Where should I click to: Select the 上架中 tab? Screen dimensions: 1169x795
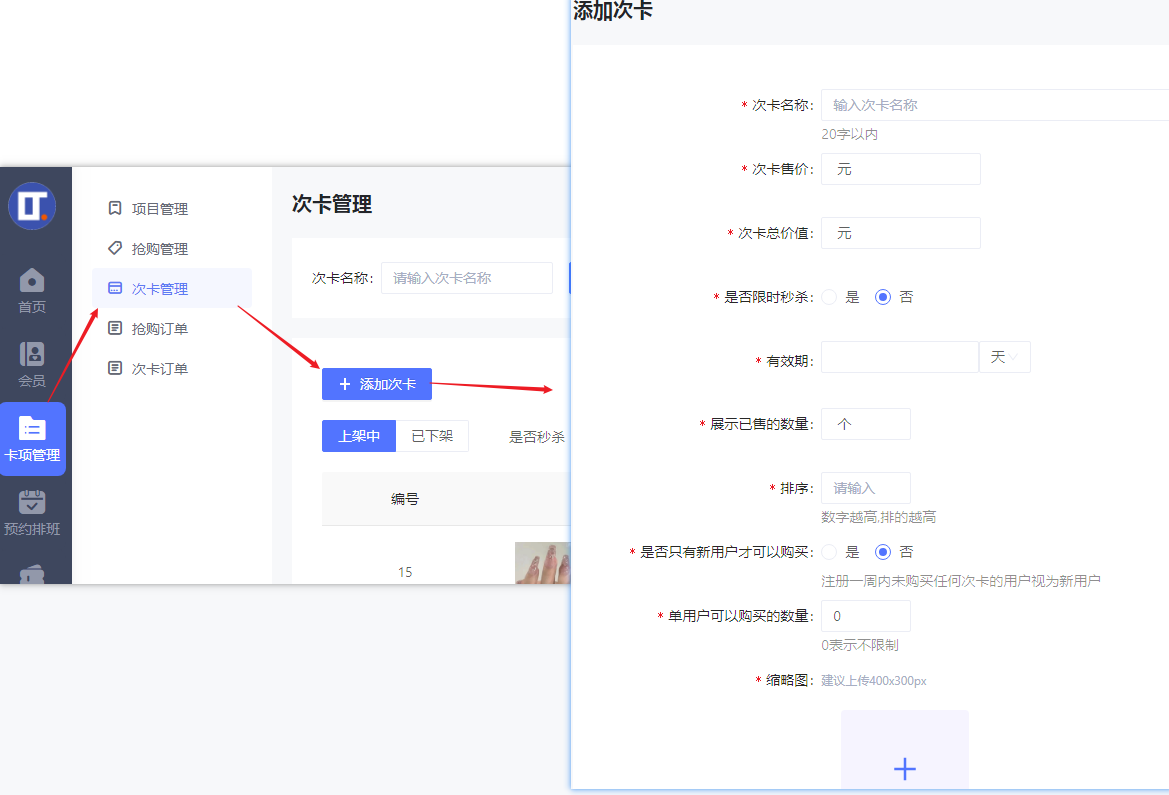pos(358,435)
